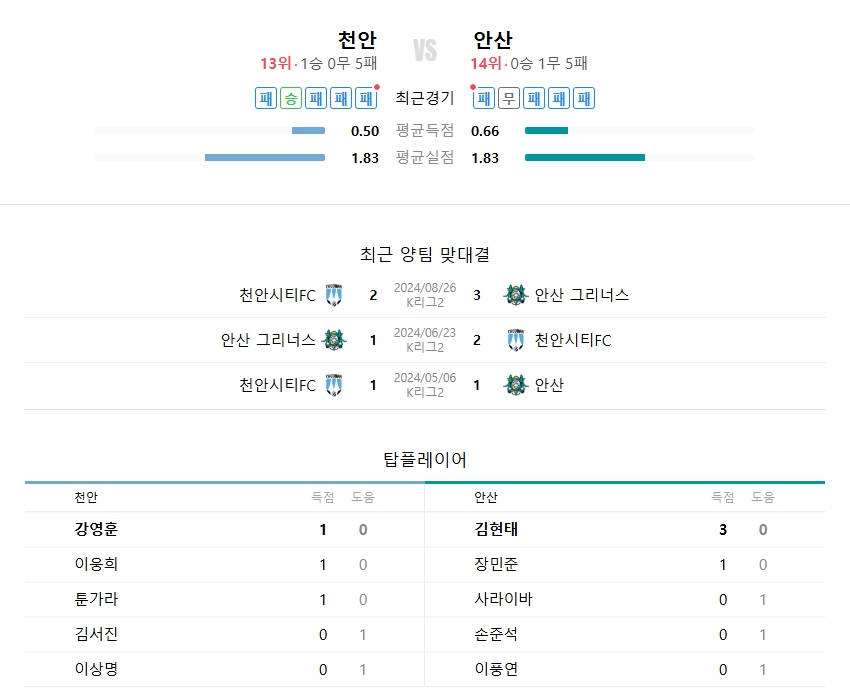The image size is (850, 692).
Task: Click player name 툰가라
Action: click(96, 600)
